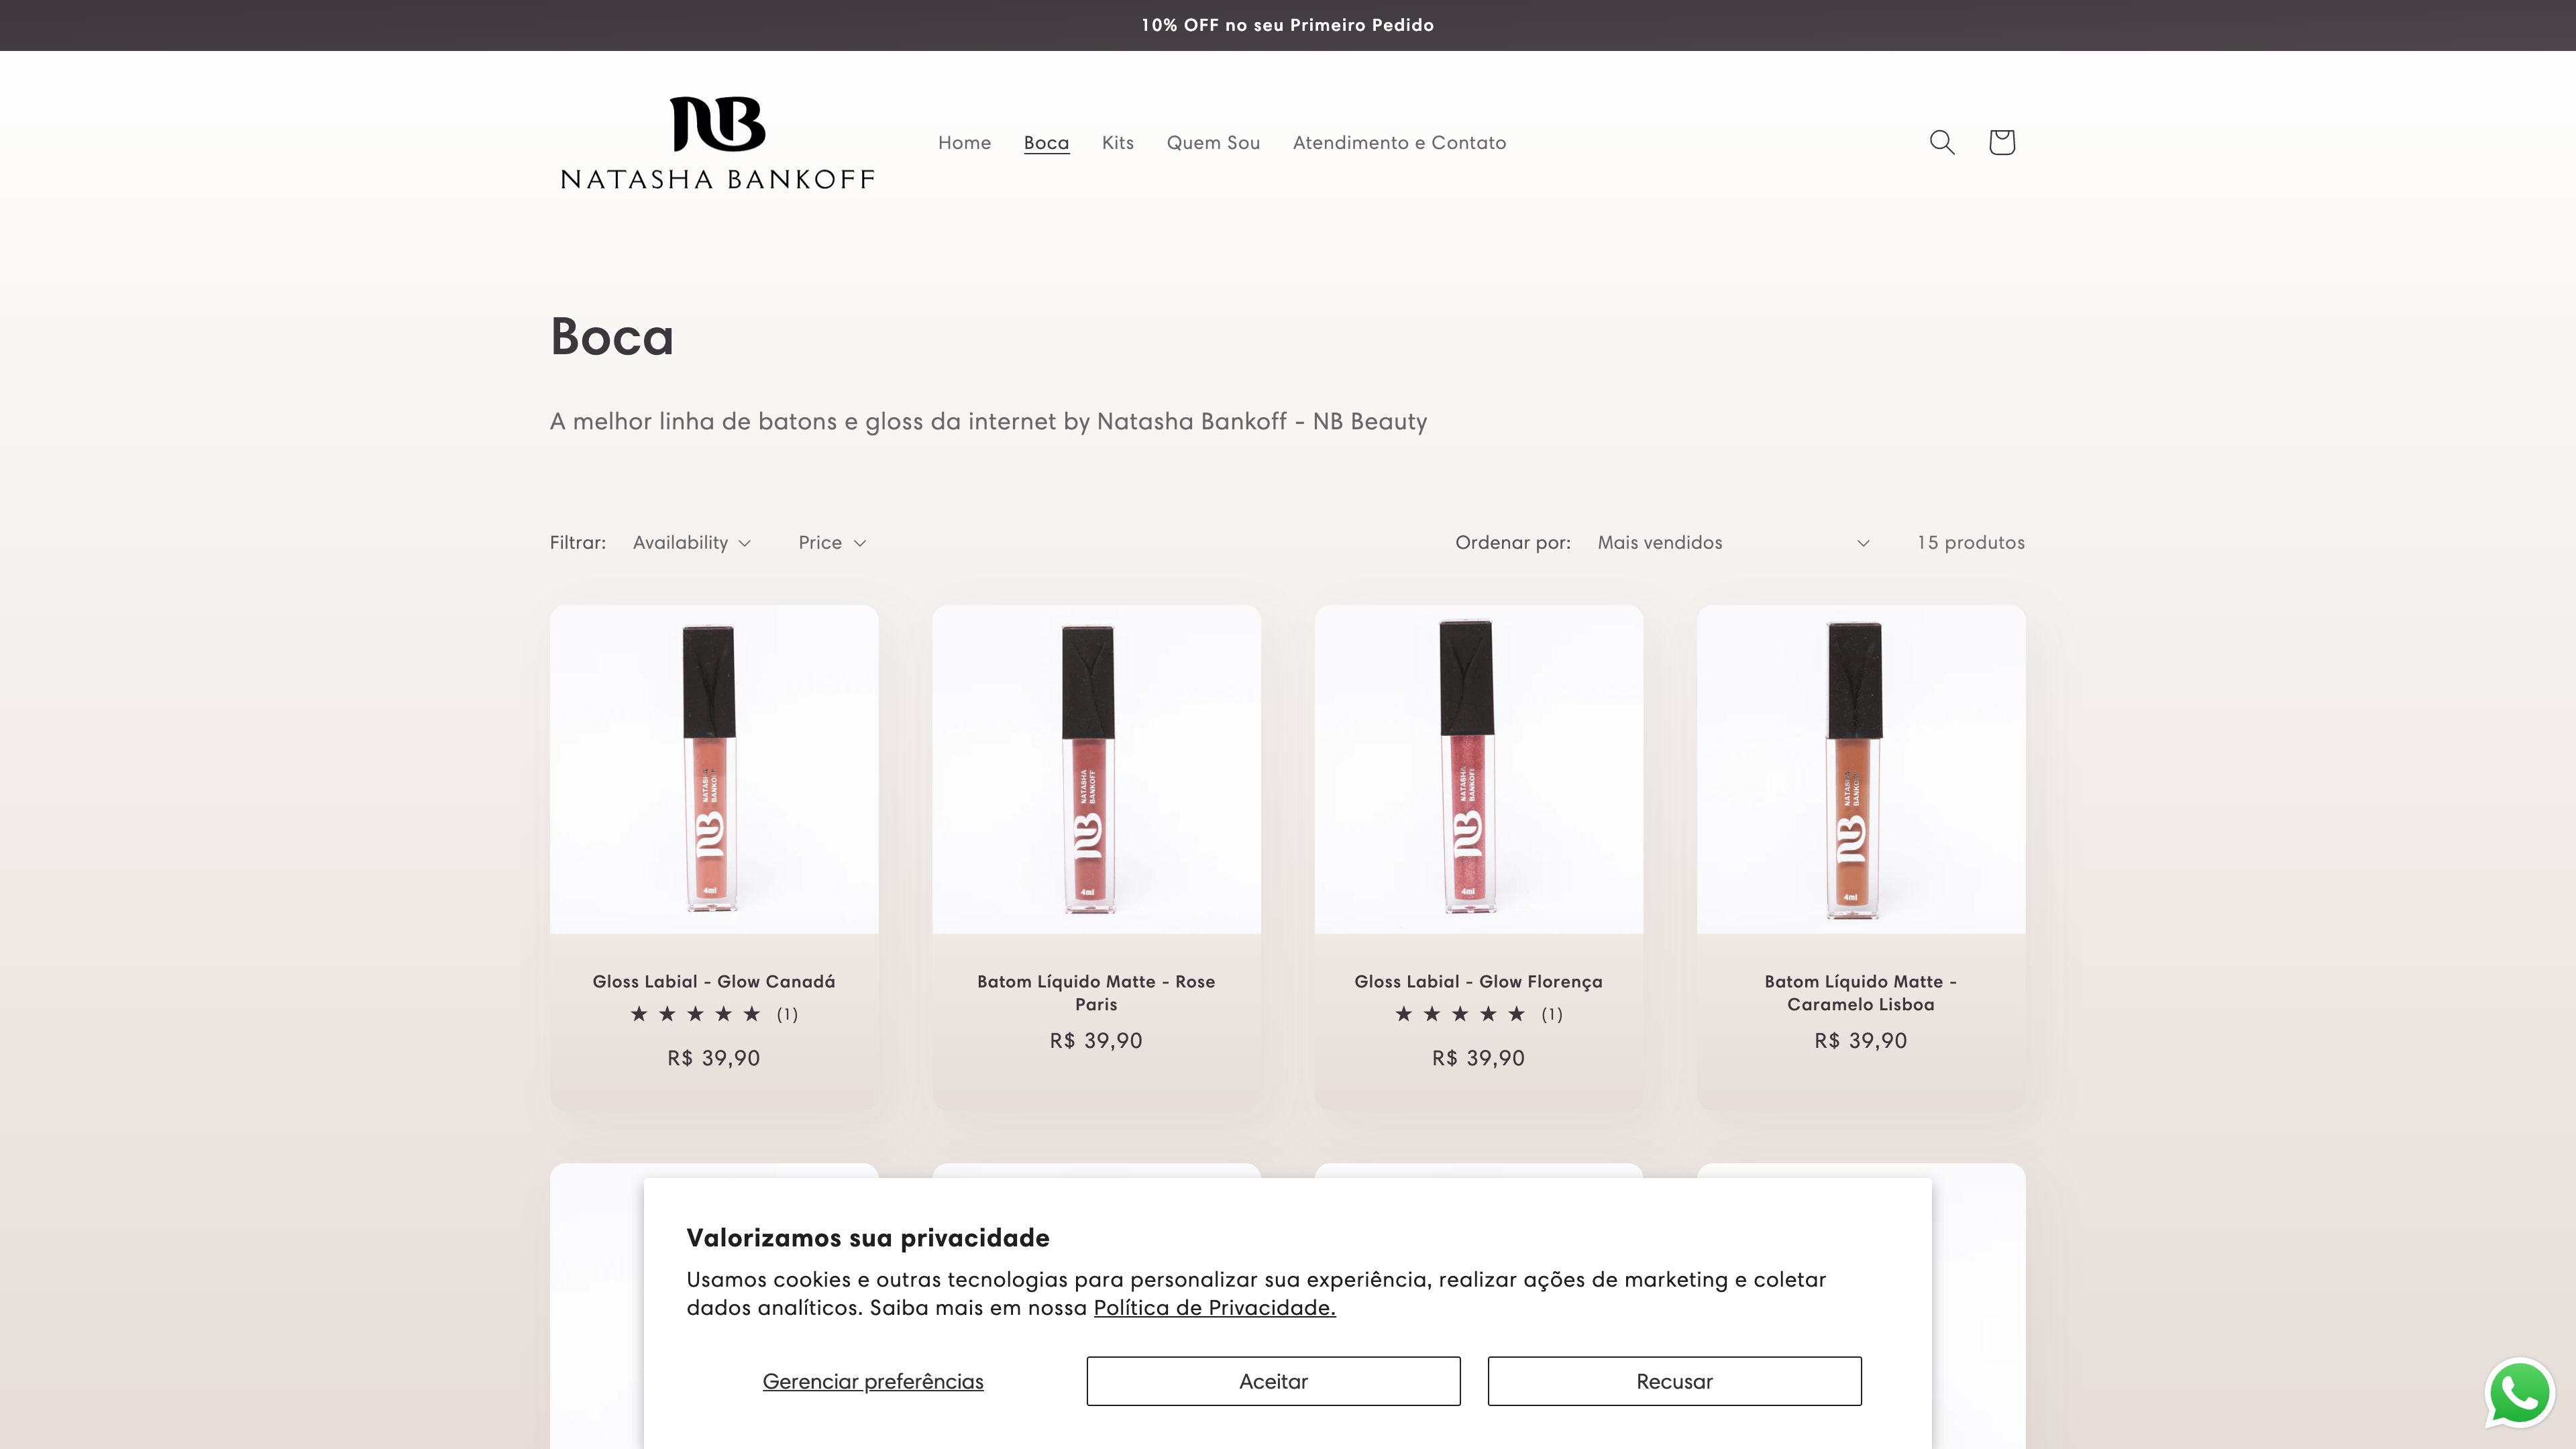This screenshot has width=2576, height=1449.
Task: Open the shopping cart icon
Action: (x=2001, y=142)
